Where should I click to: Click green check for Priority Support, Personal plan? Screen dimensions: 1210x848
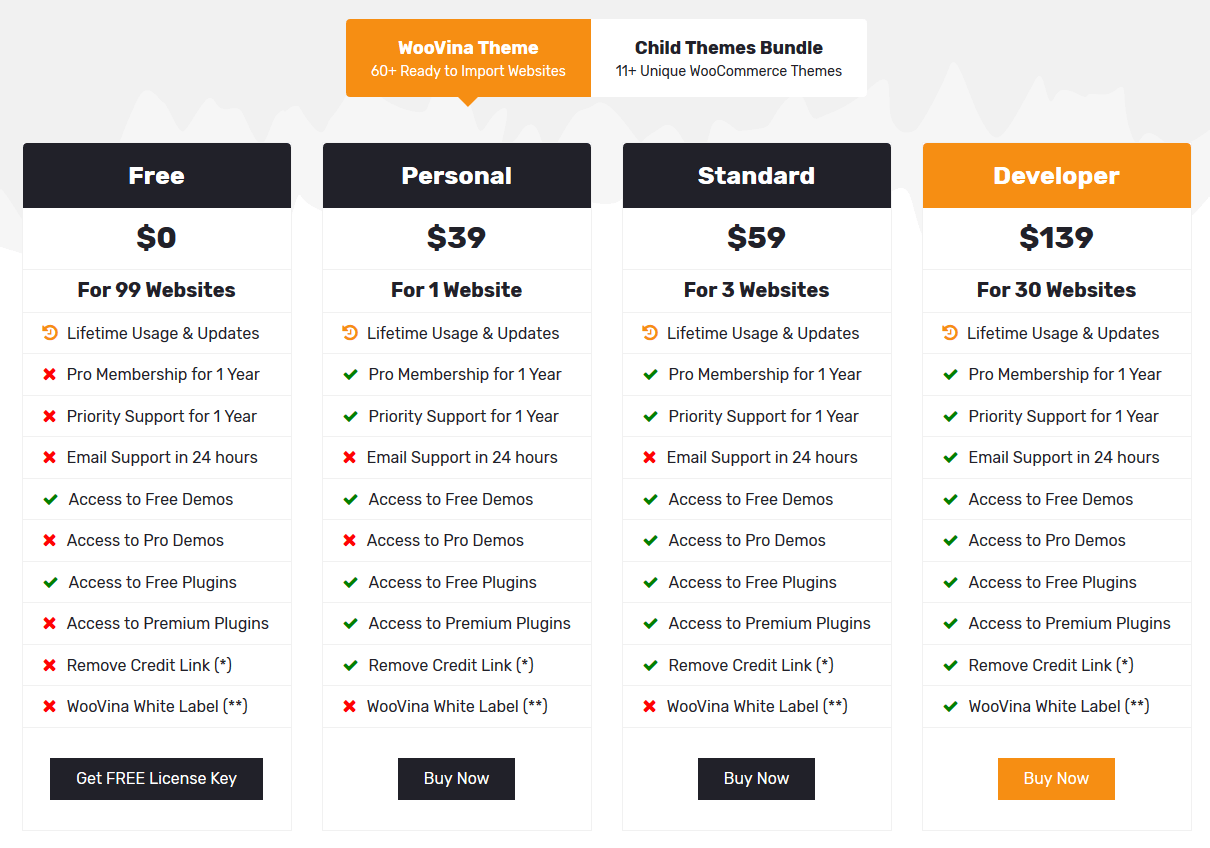coord(350,416)
